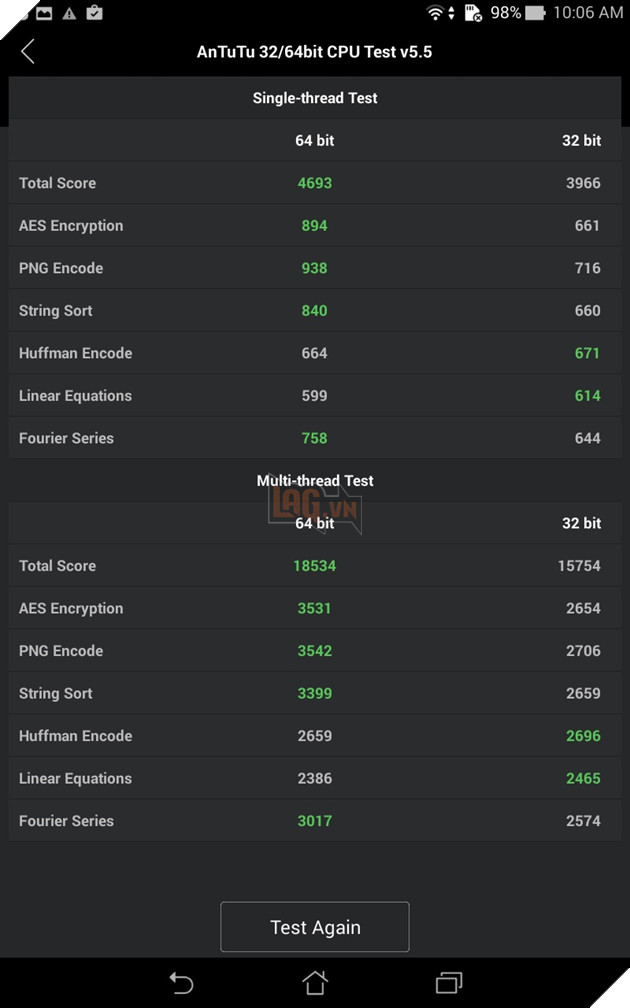Click the single-thread 32 bit column header
This screenshot has width=630, height=1008.
(x=581, y=141)
